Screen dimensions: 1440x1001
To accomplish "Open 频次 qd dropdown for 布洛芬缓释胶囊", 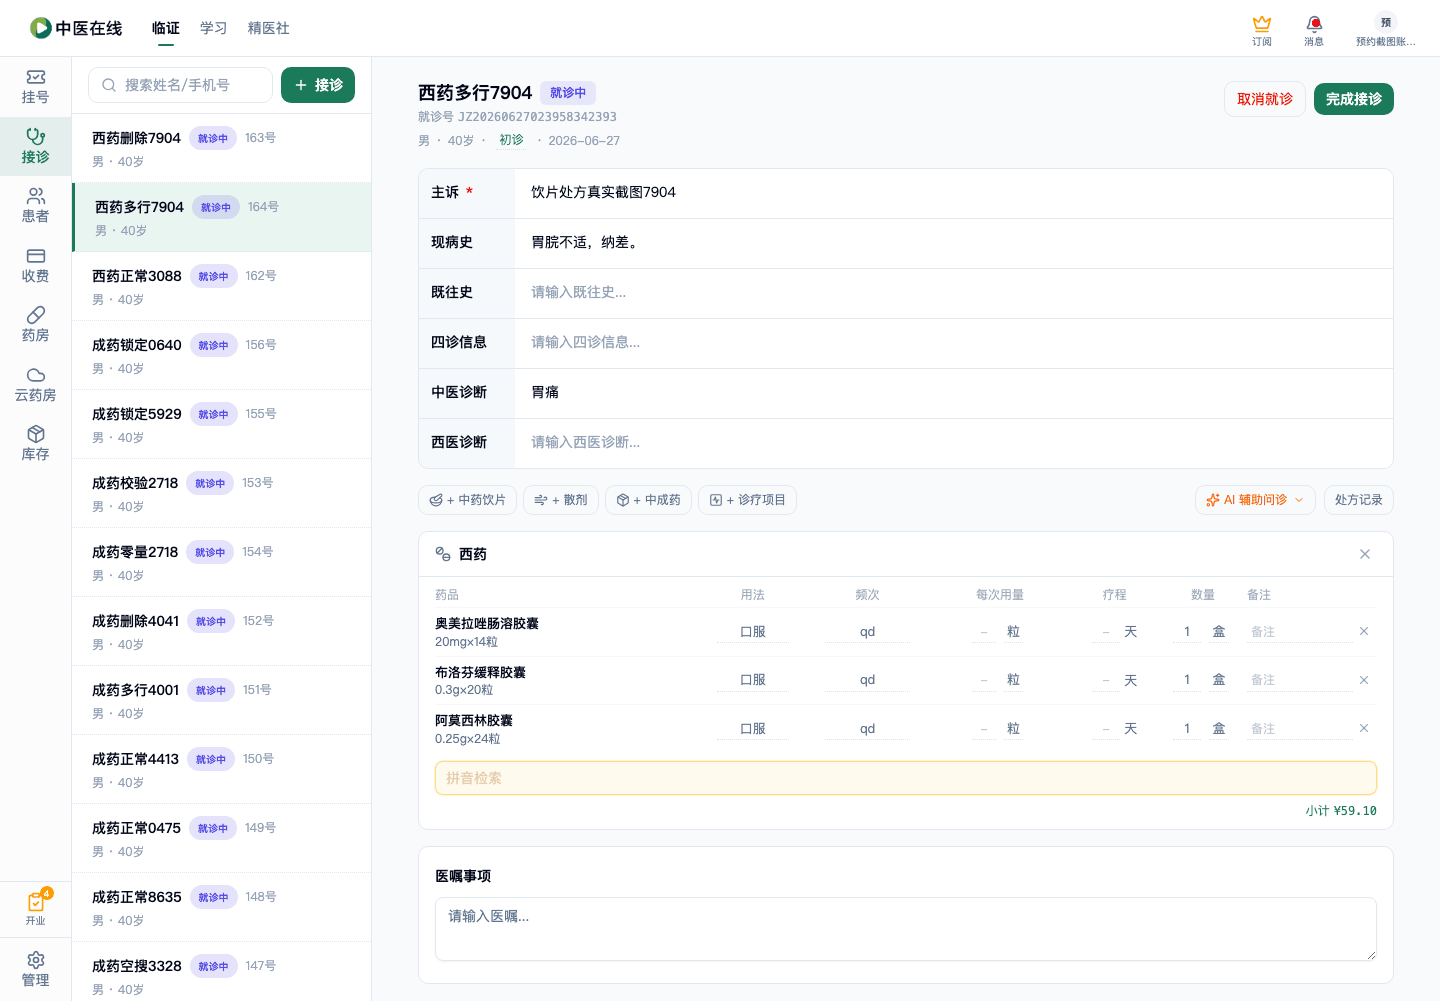I will tap(867, 680).
